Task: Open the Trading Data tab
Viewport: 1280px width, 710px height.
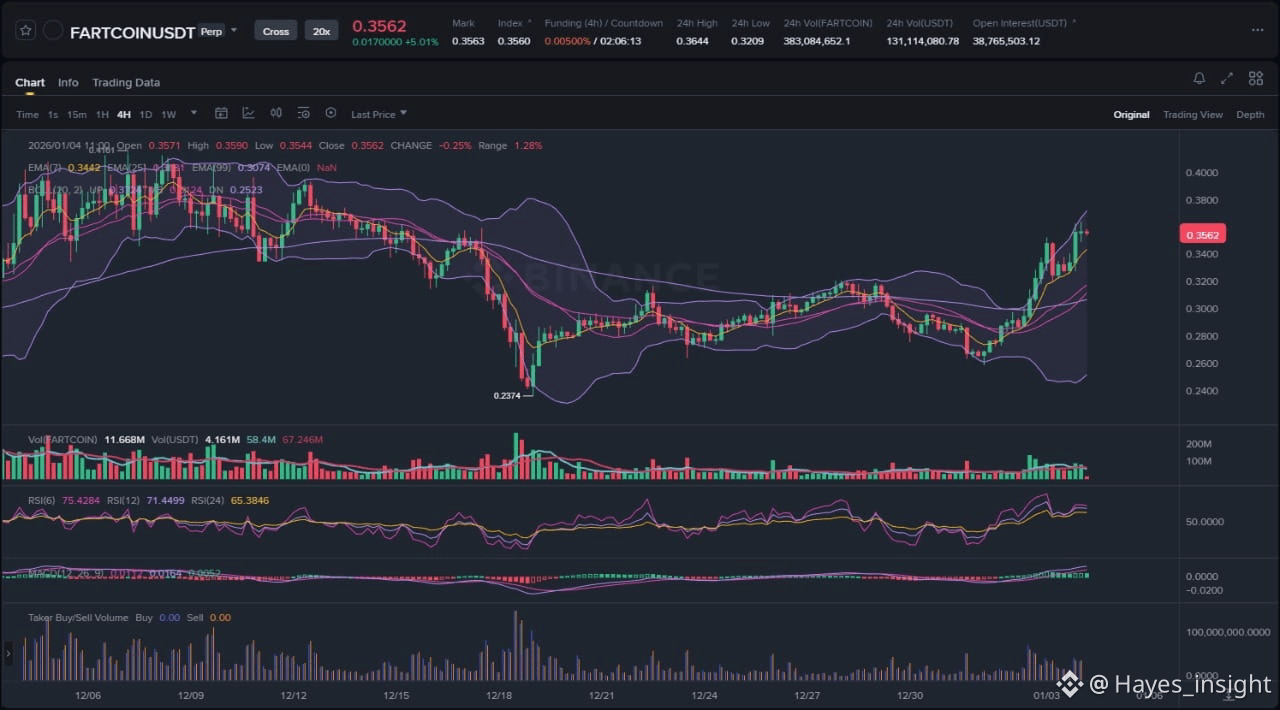Action: (126, 83)
